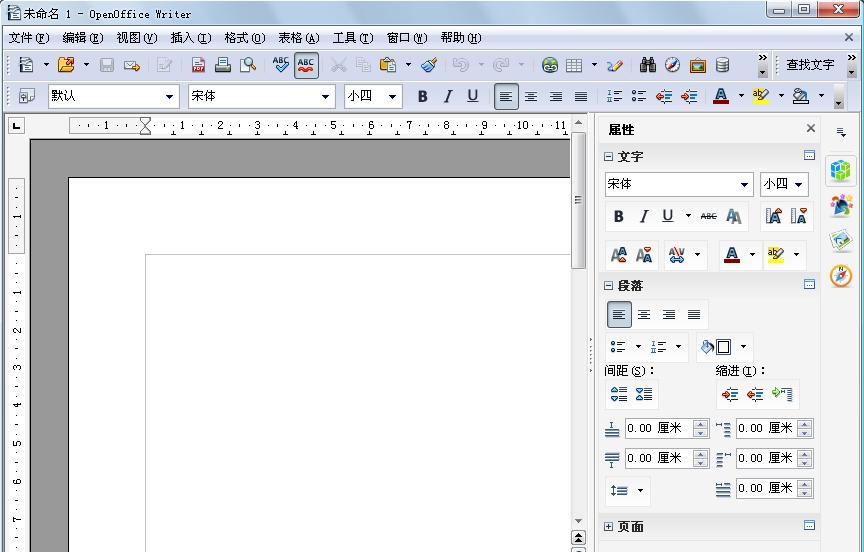Insert a table from the toolbar
This screenshot has width=864, height=552.
click(x=574, y=65)
